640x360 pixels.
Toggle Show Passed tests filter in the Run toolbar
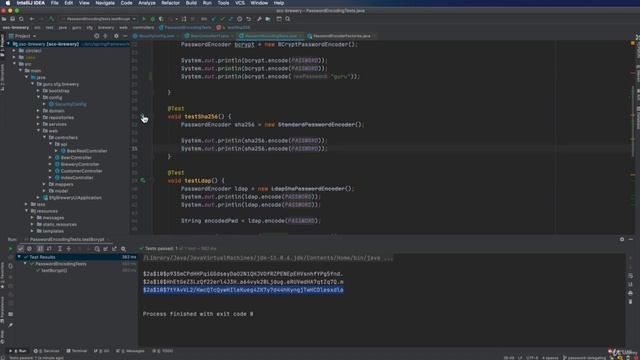coord(20,249)
